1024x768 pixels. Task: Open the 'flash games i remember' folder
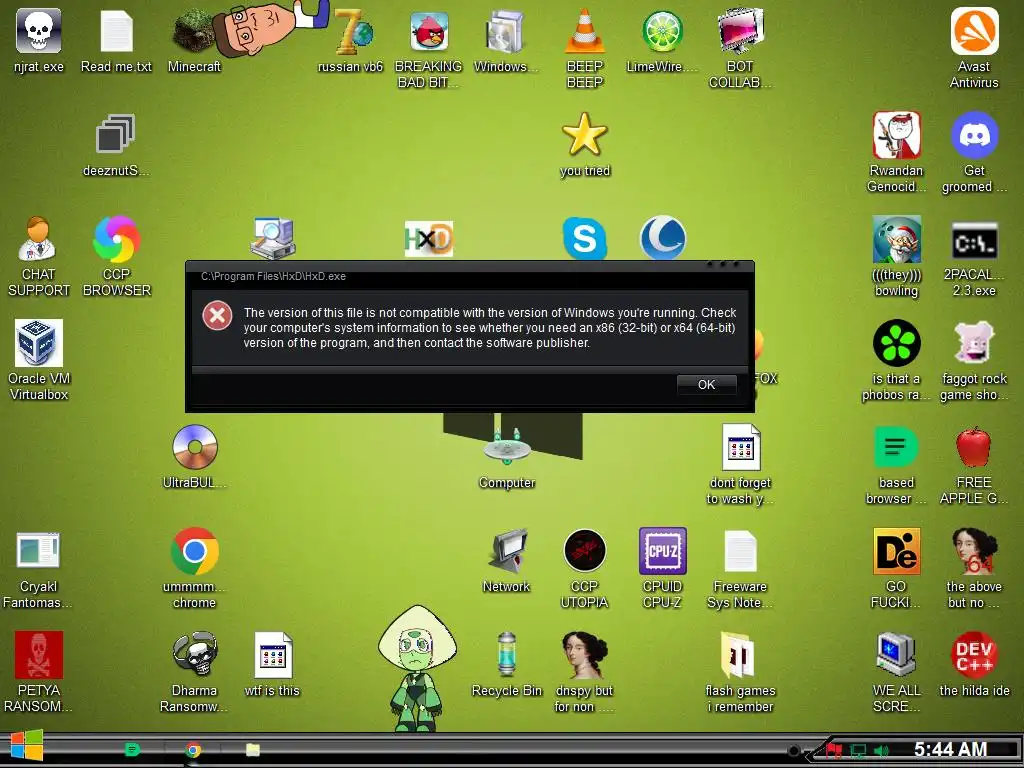pyautogui.click(x=739, y=654)
